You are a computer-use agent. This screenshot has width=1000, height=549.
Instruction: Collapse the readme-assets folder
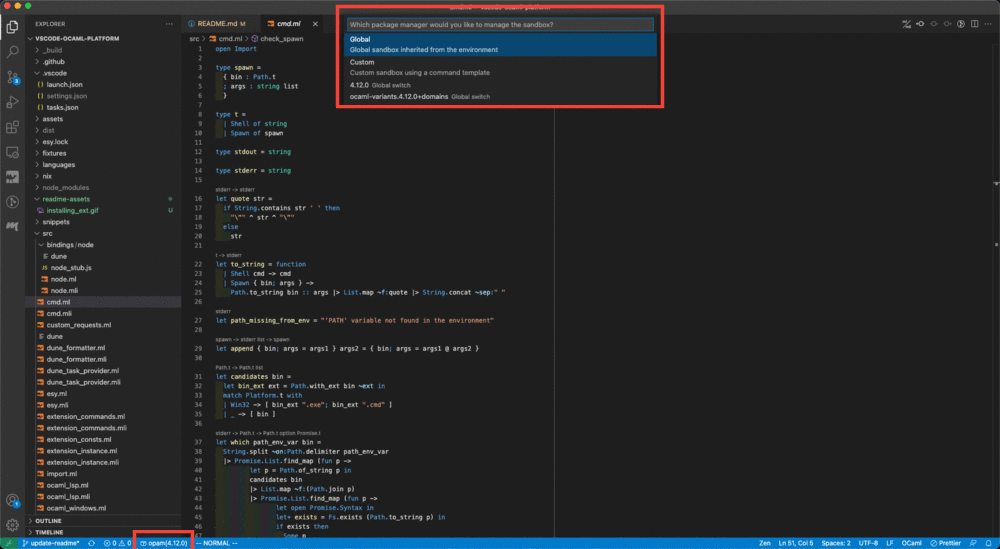pos(103,199)
